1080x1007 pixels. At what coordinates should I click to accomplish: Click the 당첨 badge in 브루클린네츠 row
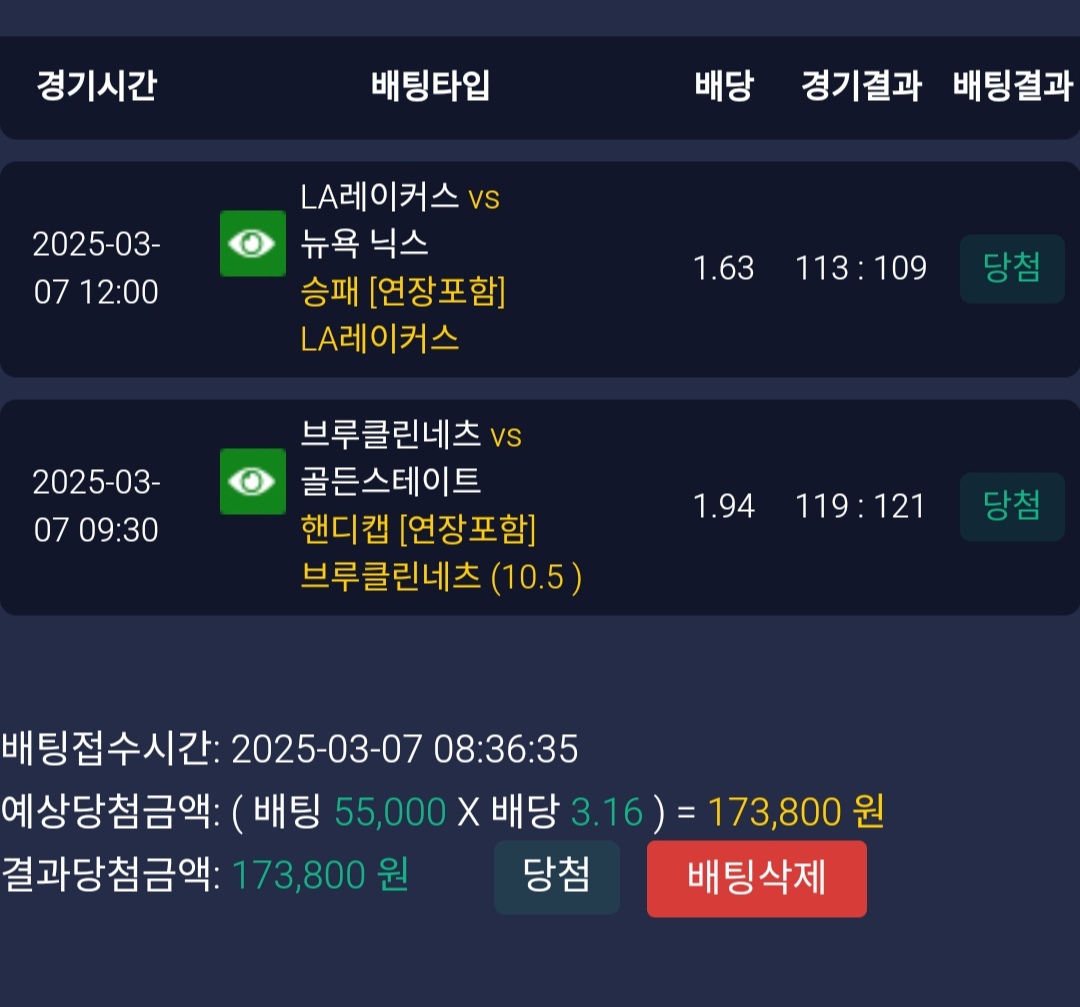(1012, 506)
